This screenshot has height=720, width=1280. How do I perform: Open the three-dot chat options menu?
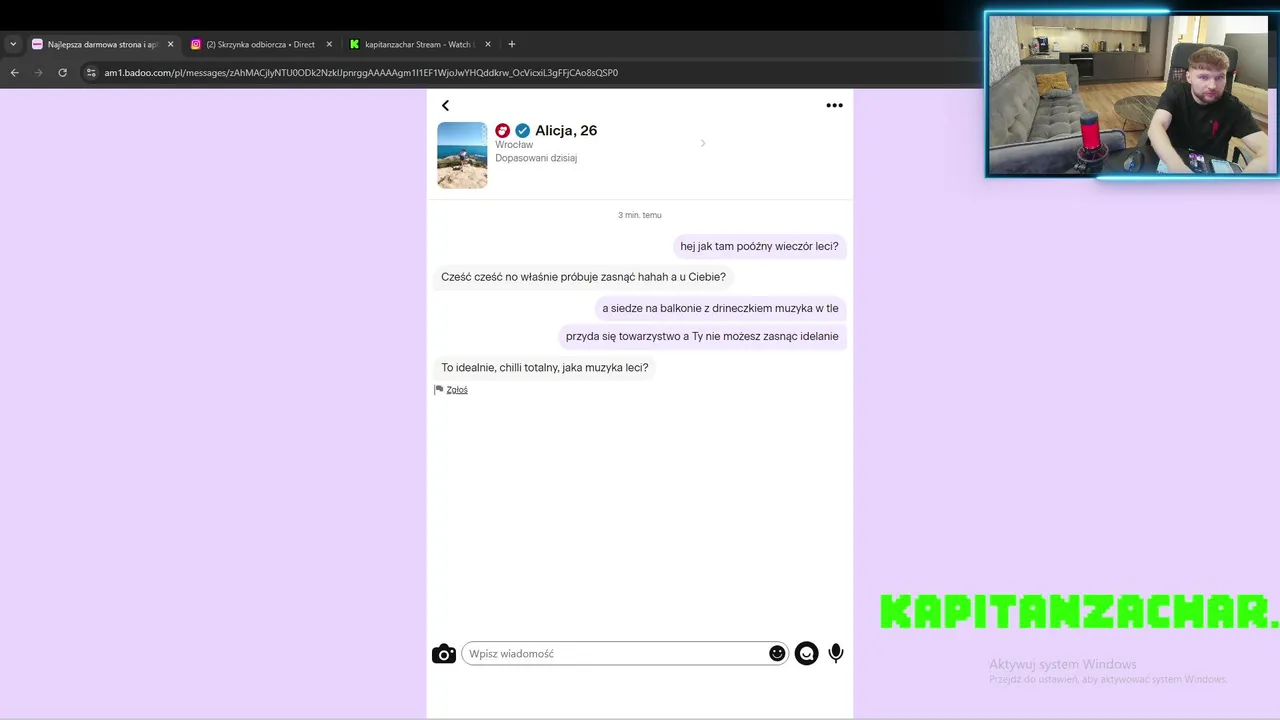[834, 105]
